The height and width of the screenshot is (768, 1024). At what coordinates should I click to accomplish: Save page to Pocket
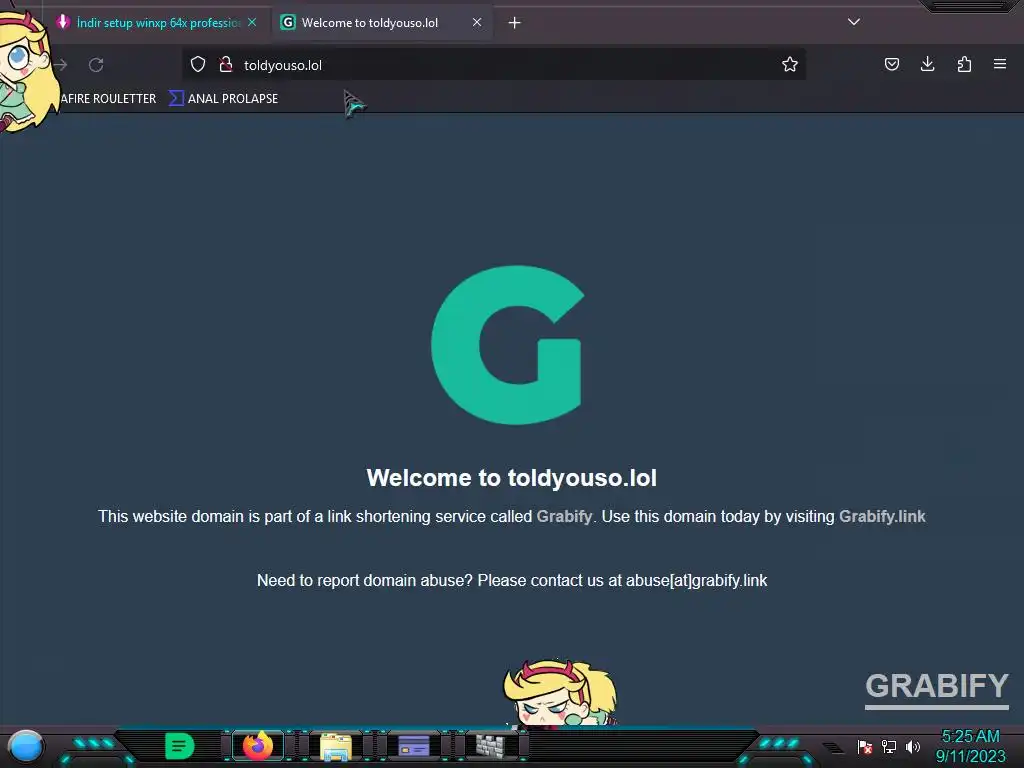(891, 64)
